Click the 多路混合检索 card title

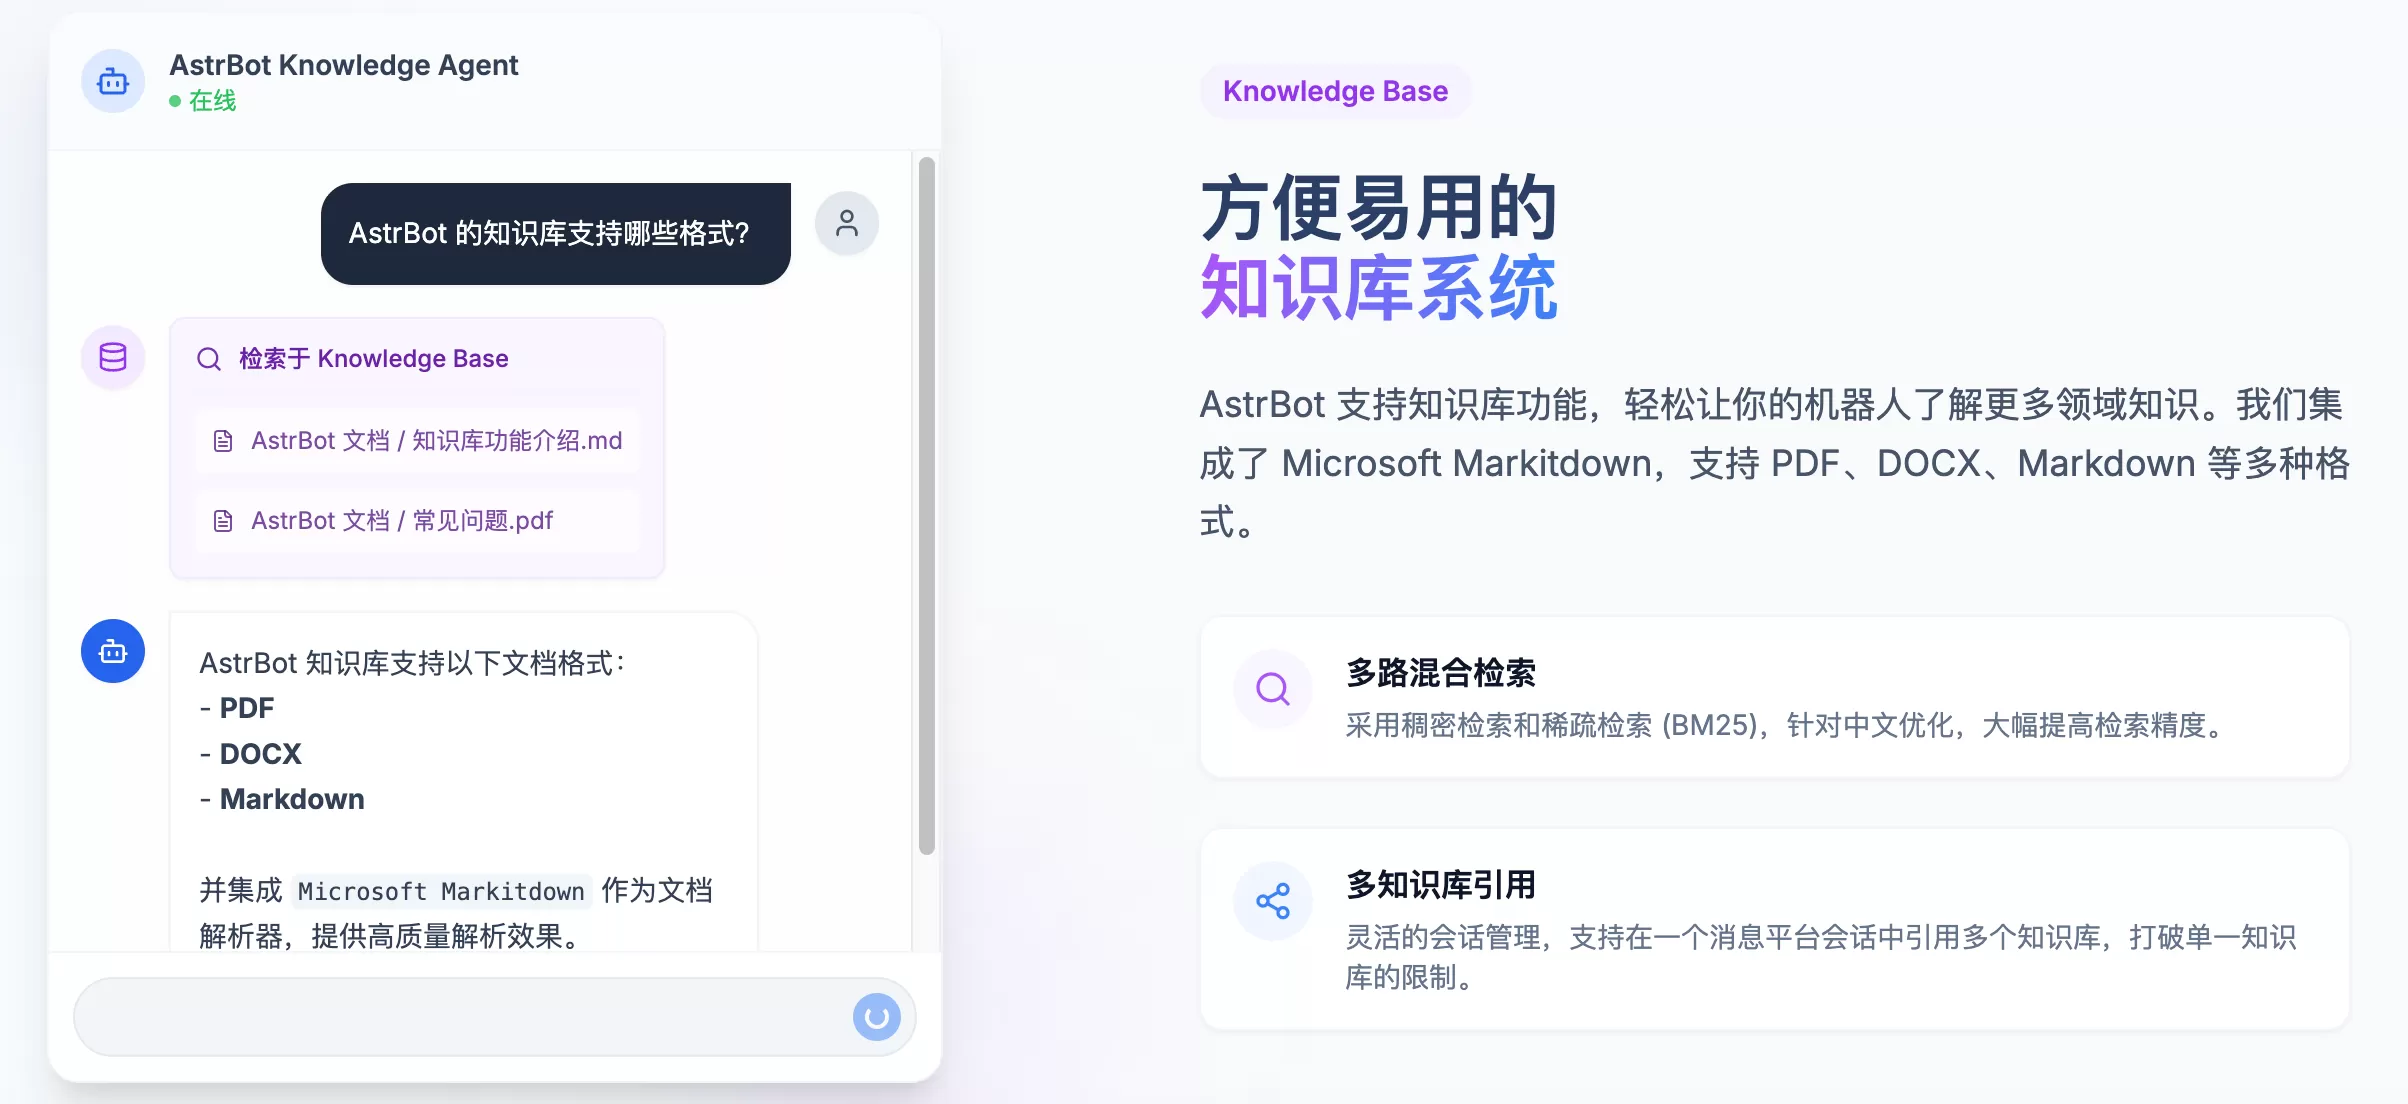1441,673
